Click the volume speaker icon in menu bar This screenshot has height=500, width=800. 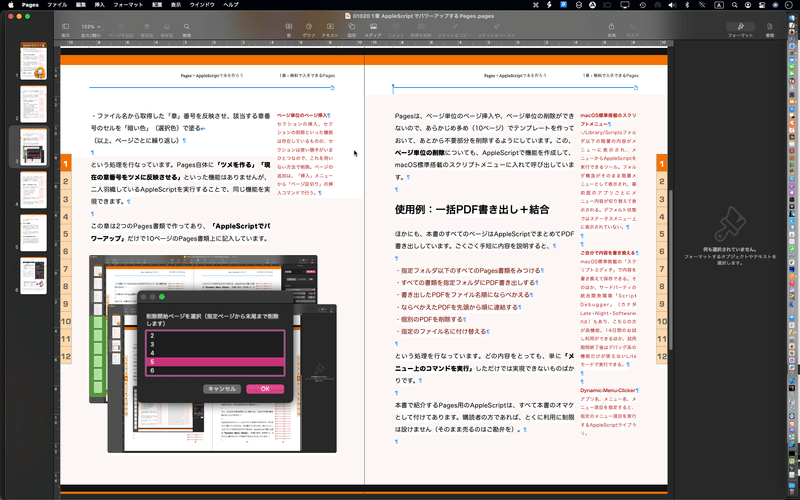click(x=672, y=5)
